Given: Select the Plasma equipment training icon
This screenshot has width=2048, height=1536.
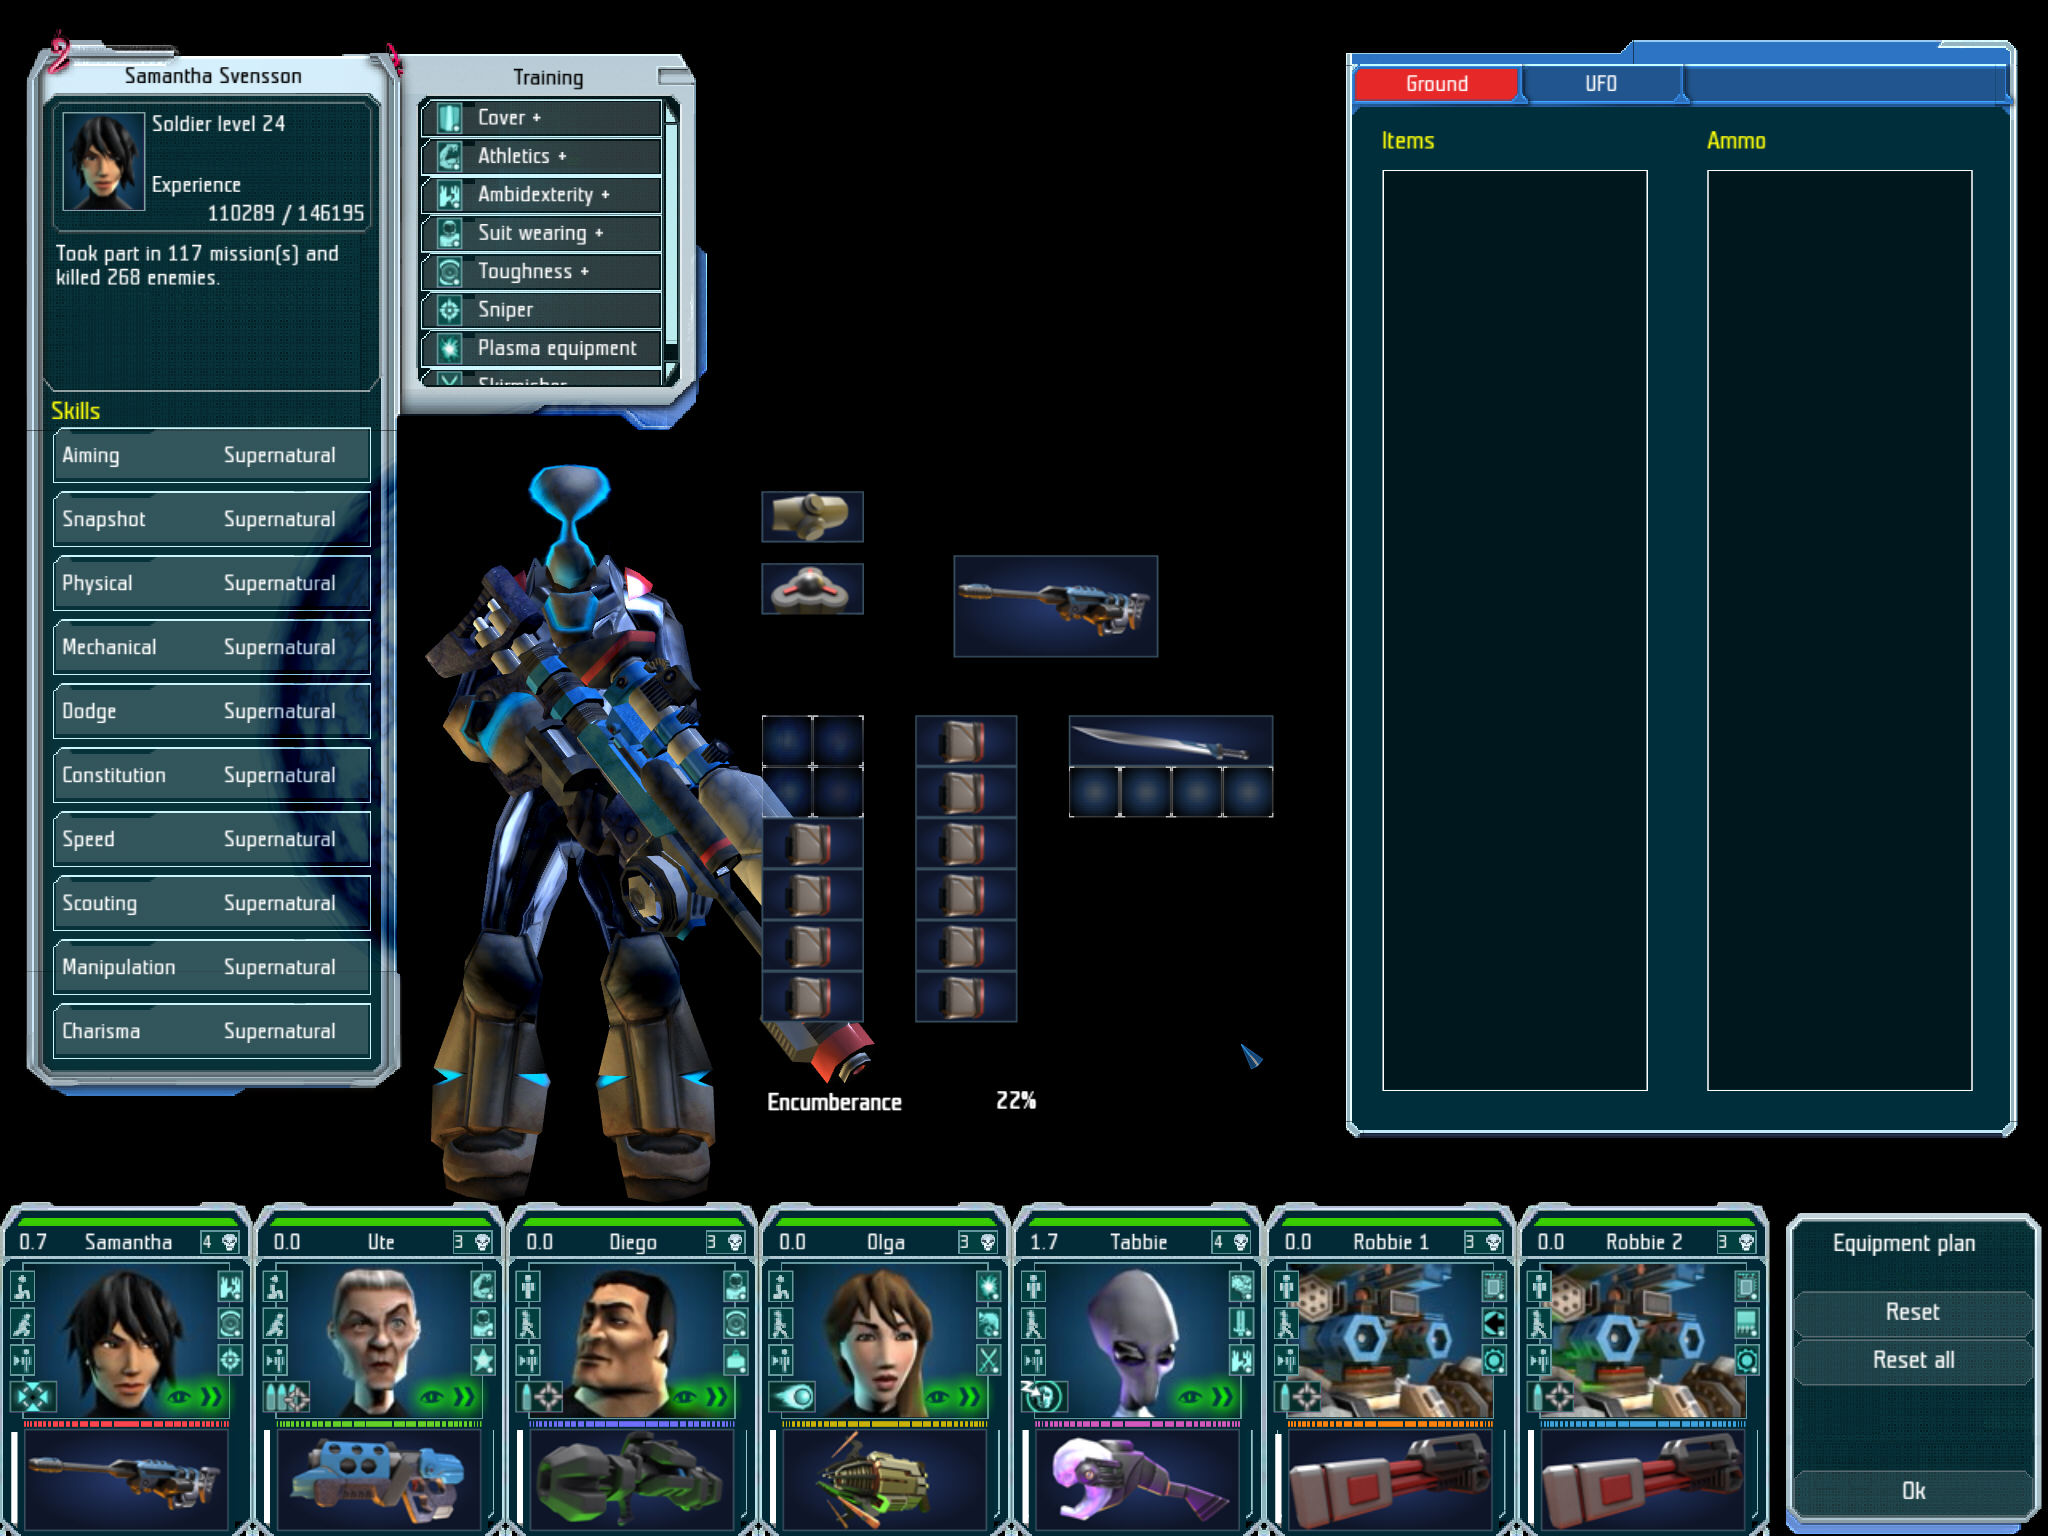Looking at the screenshot, I should click(x=452, y=345).
